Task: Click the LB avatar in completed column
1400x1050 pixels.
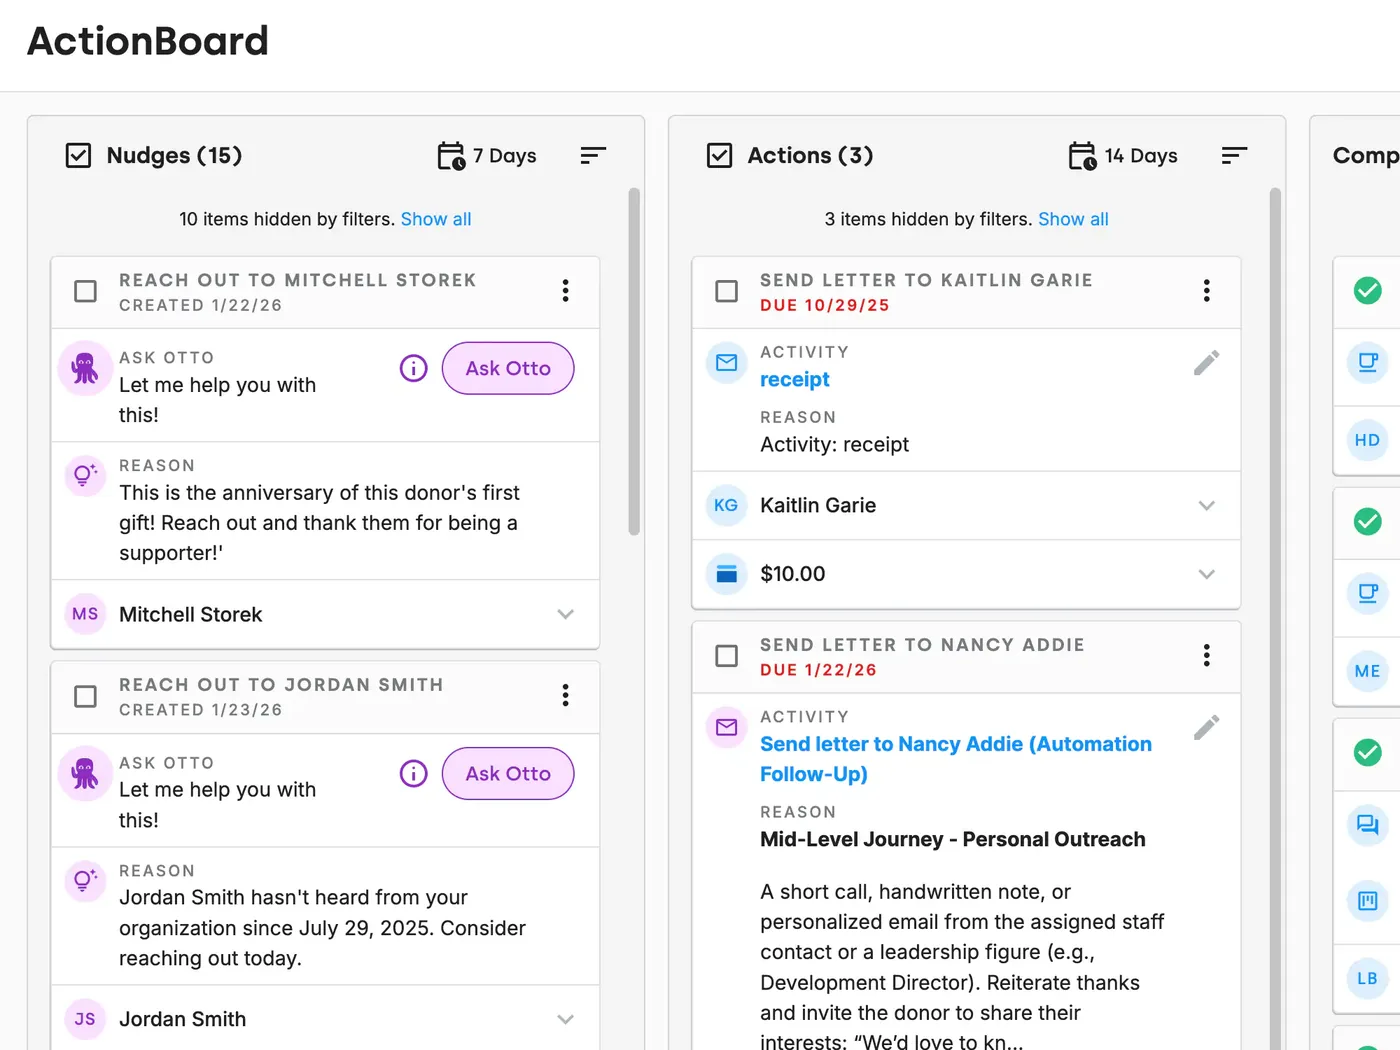Action: pyautogui.click(x=1367, y=978)
